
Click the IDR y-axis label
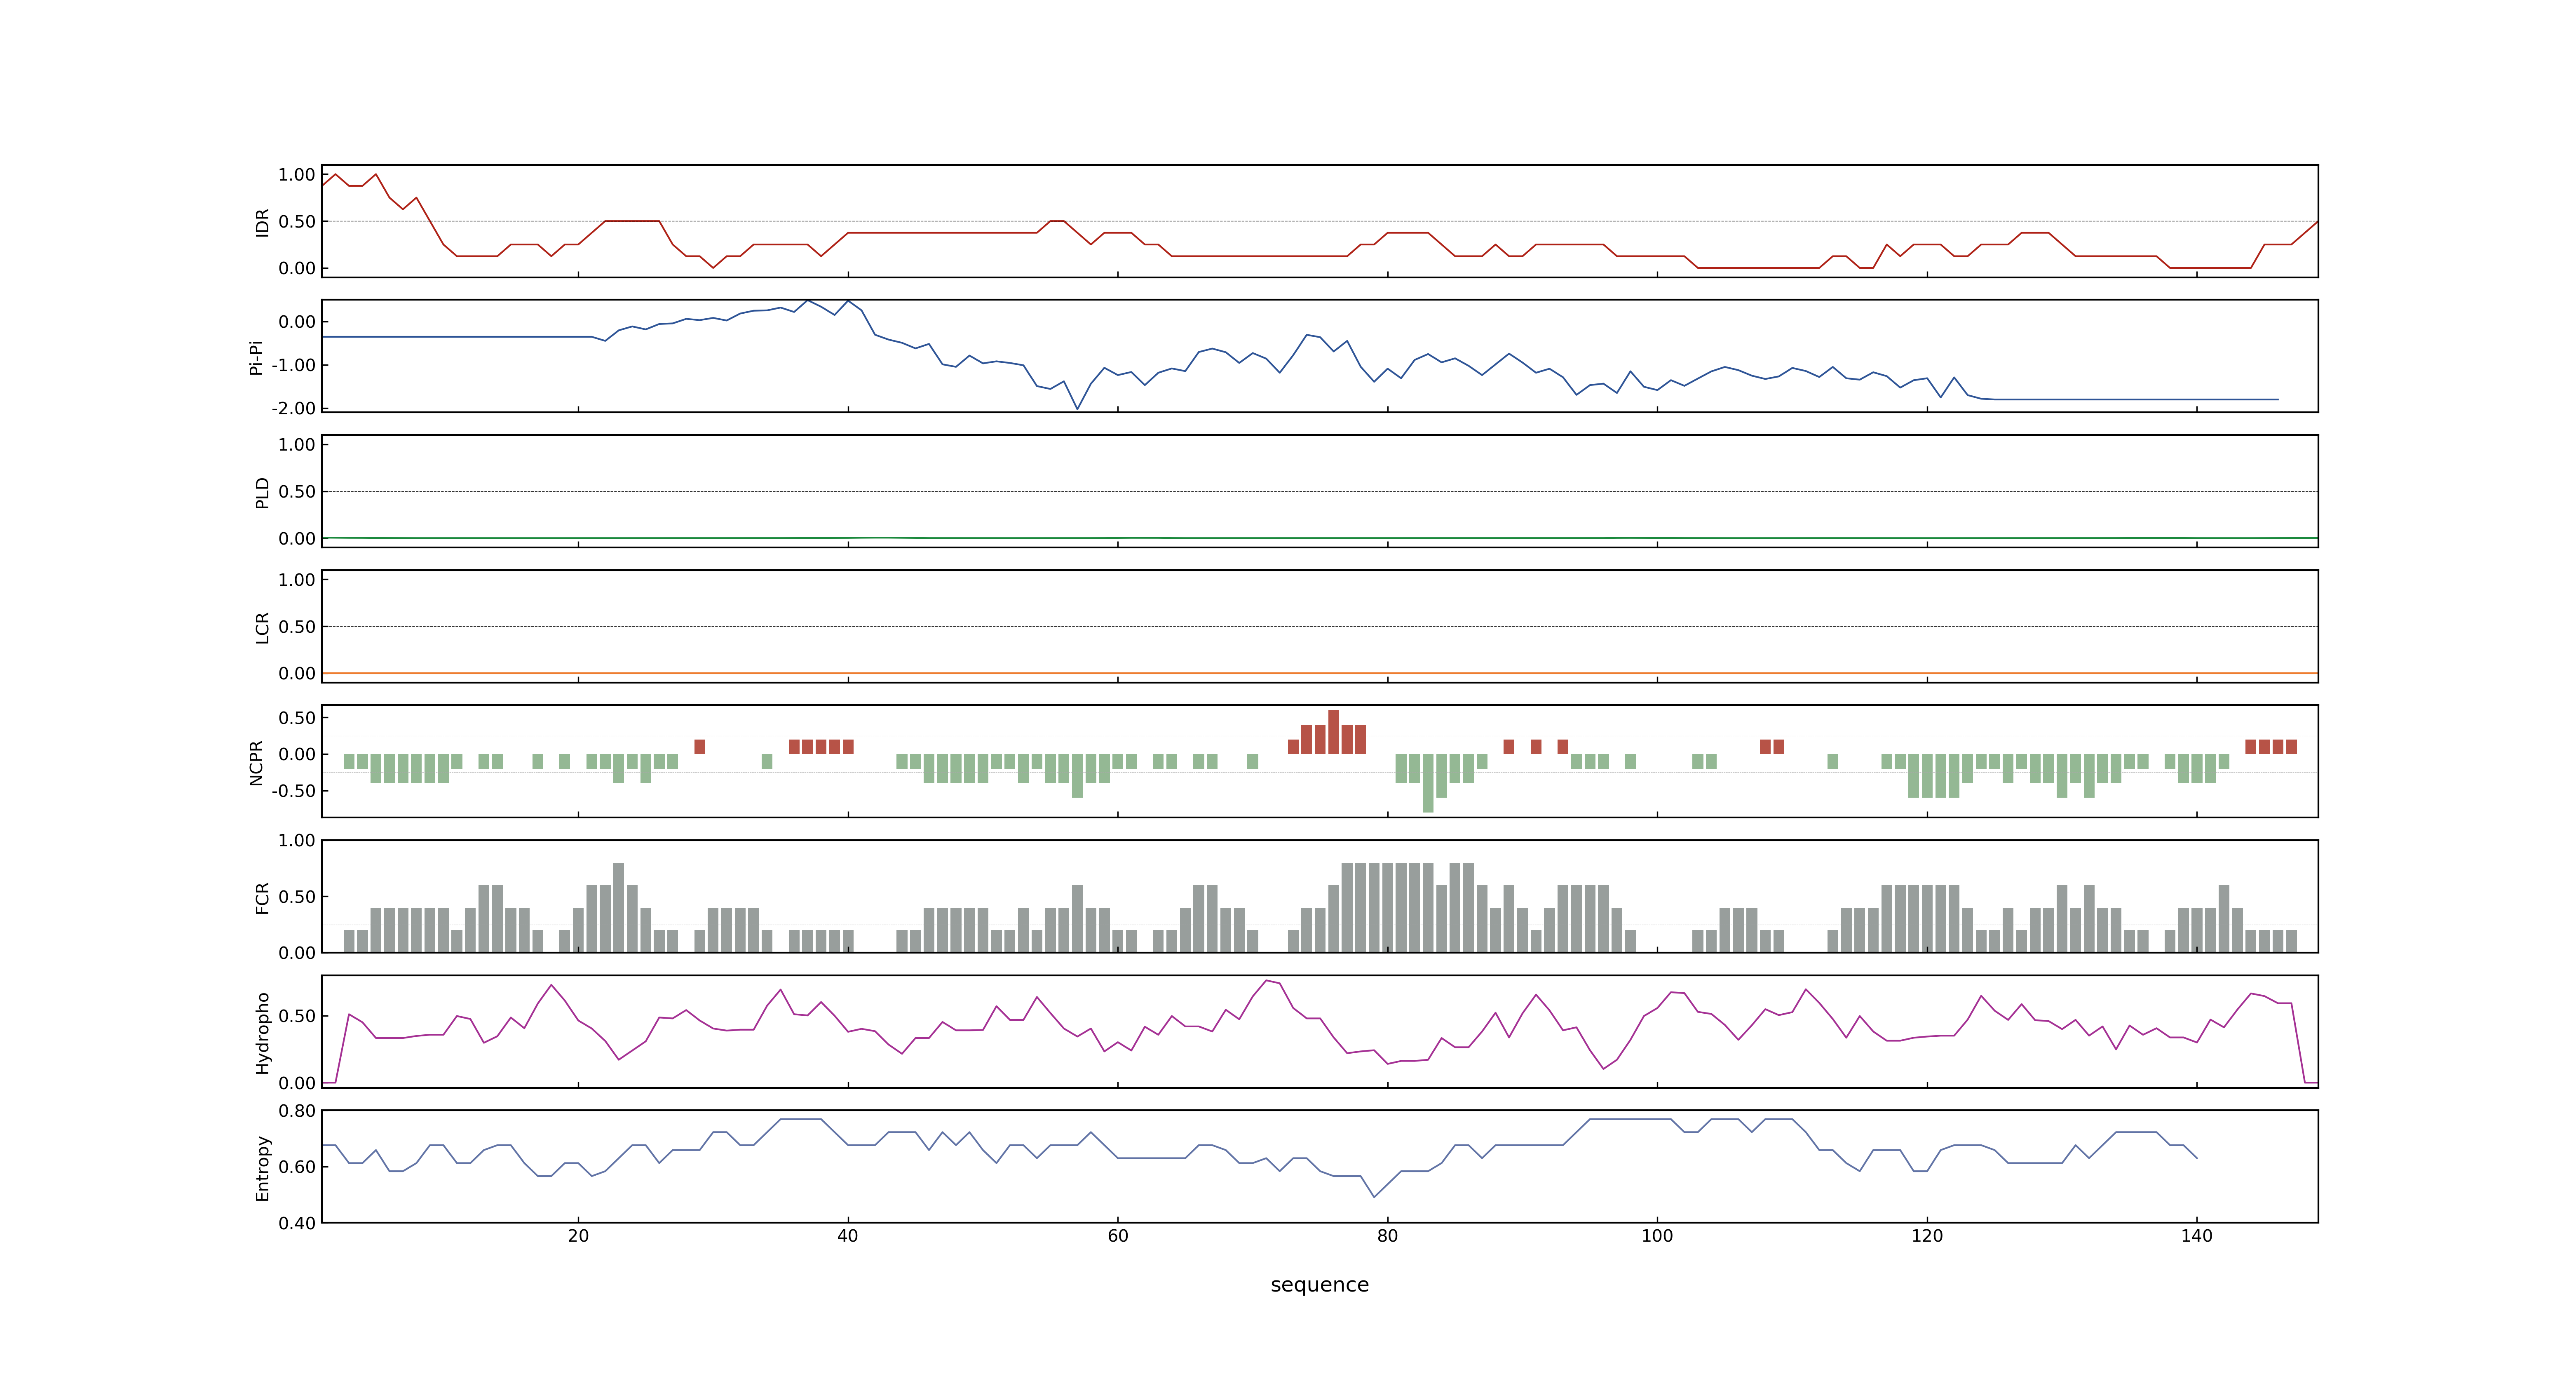click(262, 222)
